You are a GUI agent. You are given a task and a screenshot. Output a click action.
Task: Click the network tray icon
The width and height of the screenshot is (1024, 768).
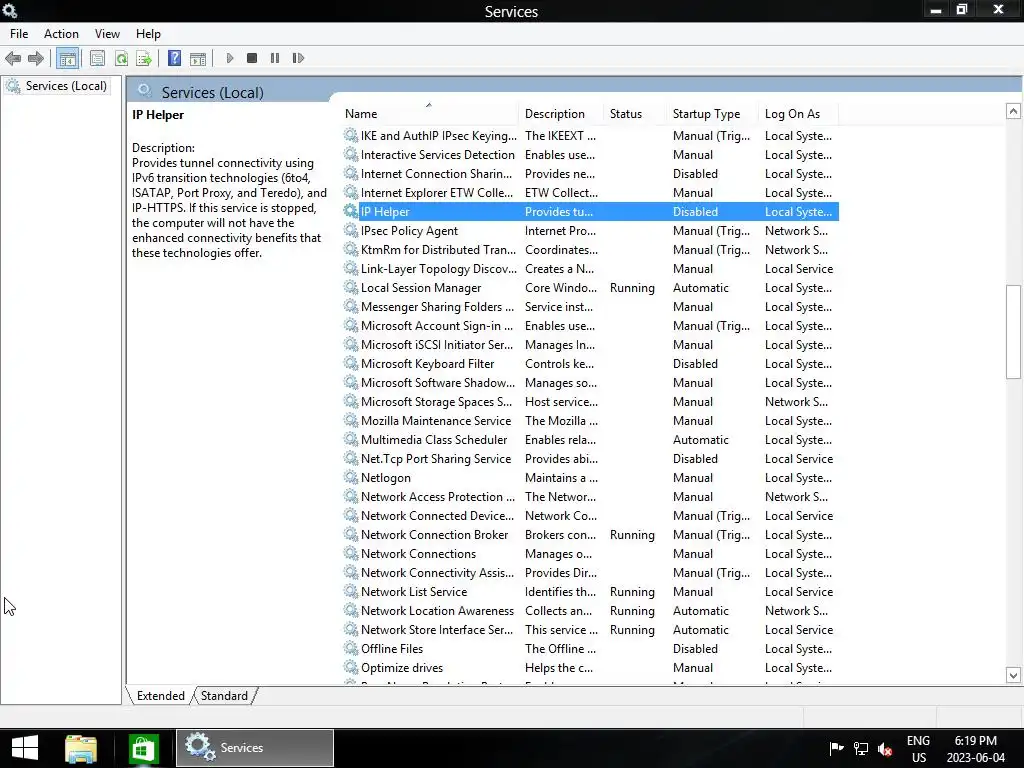click(861, 748)
